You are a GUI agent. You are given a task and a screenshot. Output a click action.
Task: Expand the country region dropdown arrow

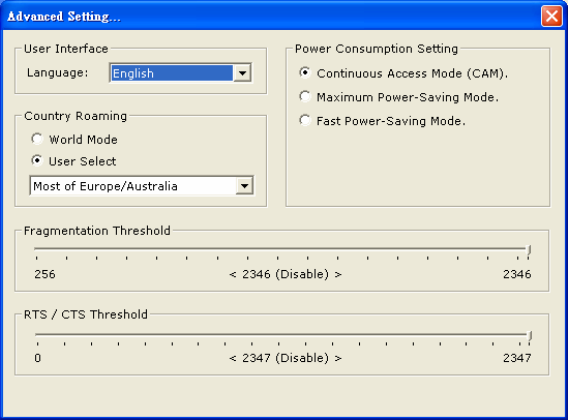click(x=245, y=186)
